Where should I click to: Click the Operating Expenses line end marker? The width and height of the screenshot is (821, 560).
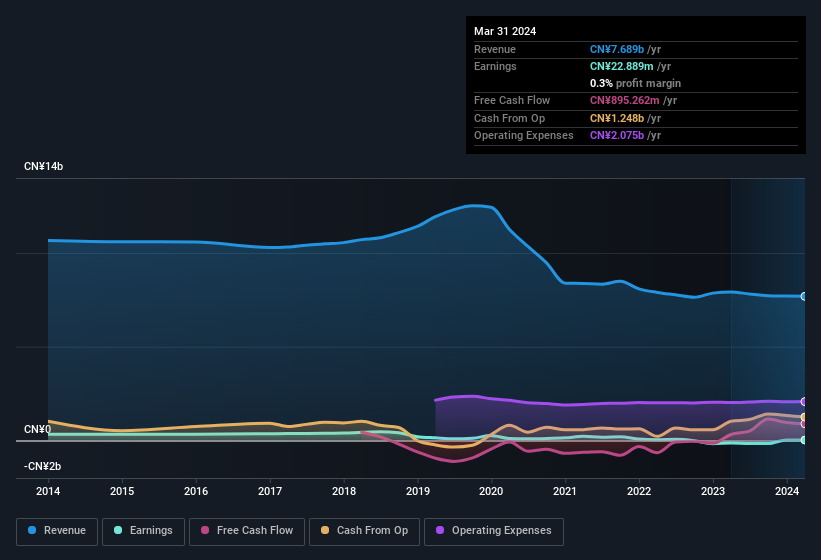804,401
